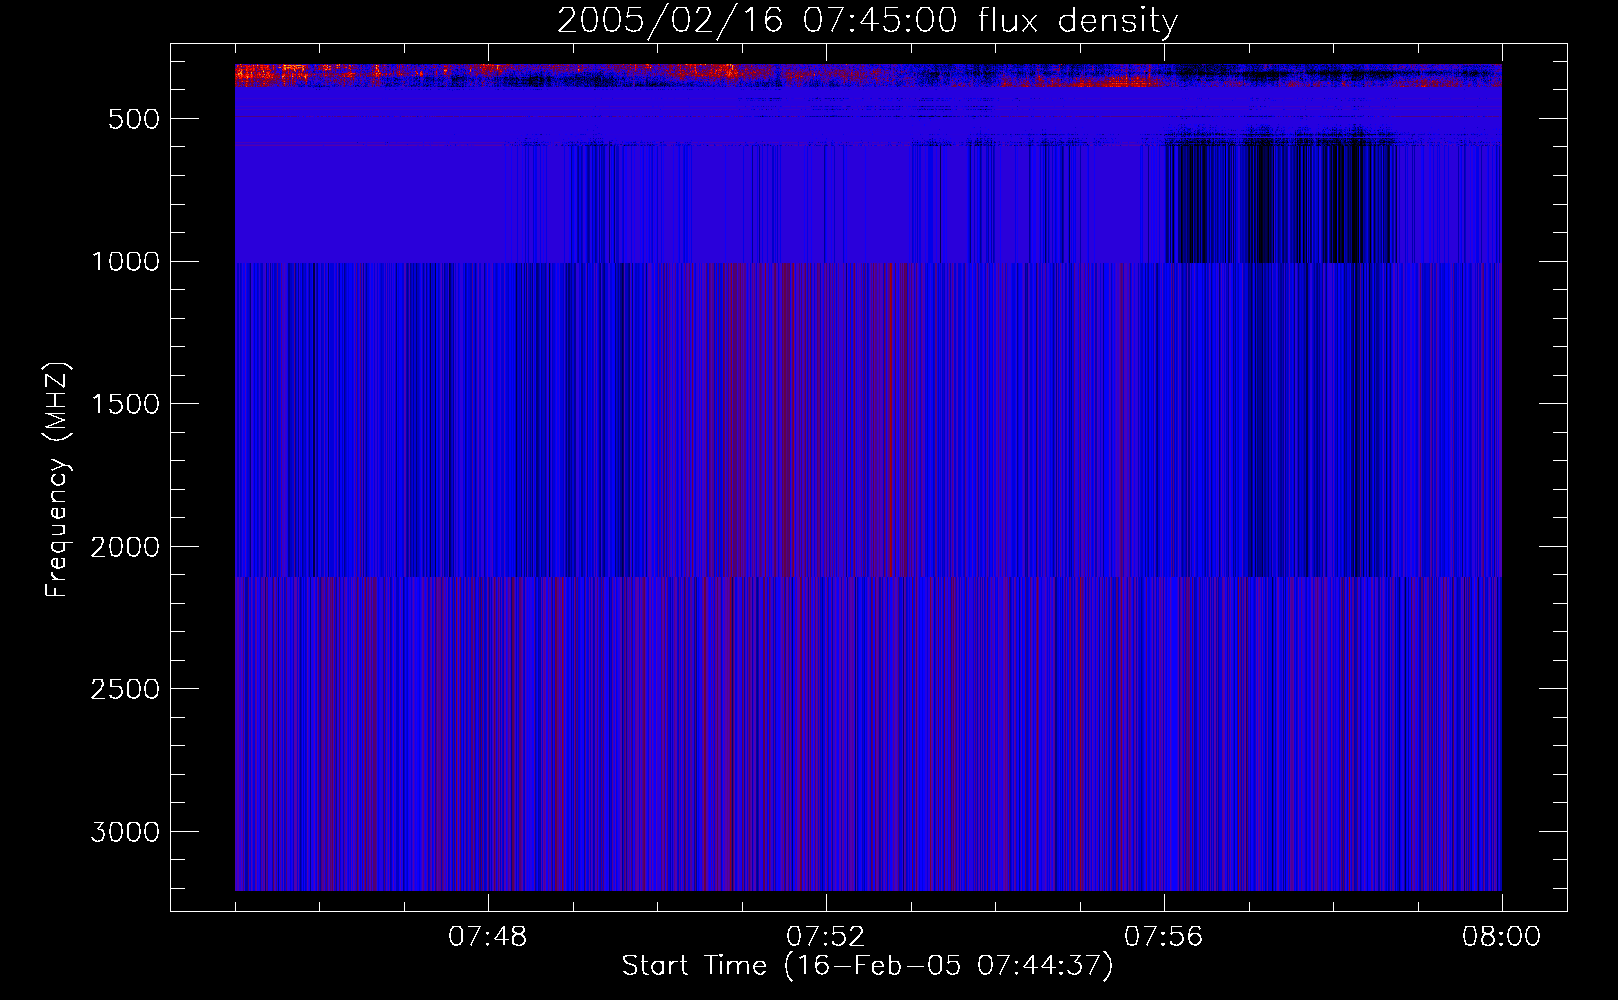Click the 1500 frequency tick label

coord(125,404)
